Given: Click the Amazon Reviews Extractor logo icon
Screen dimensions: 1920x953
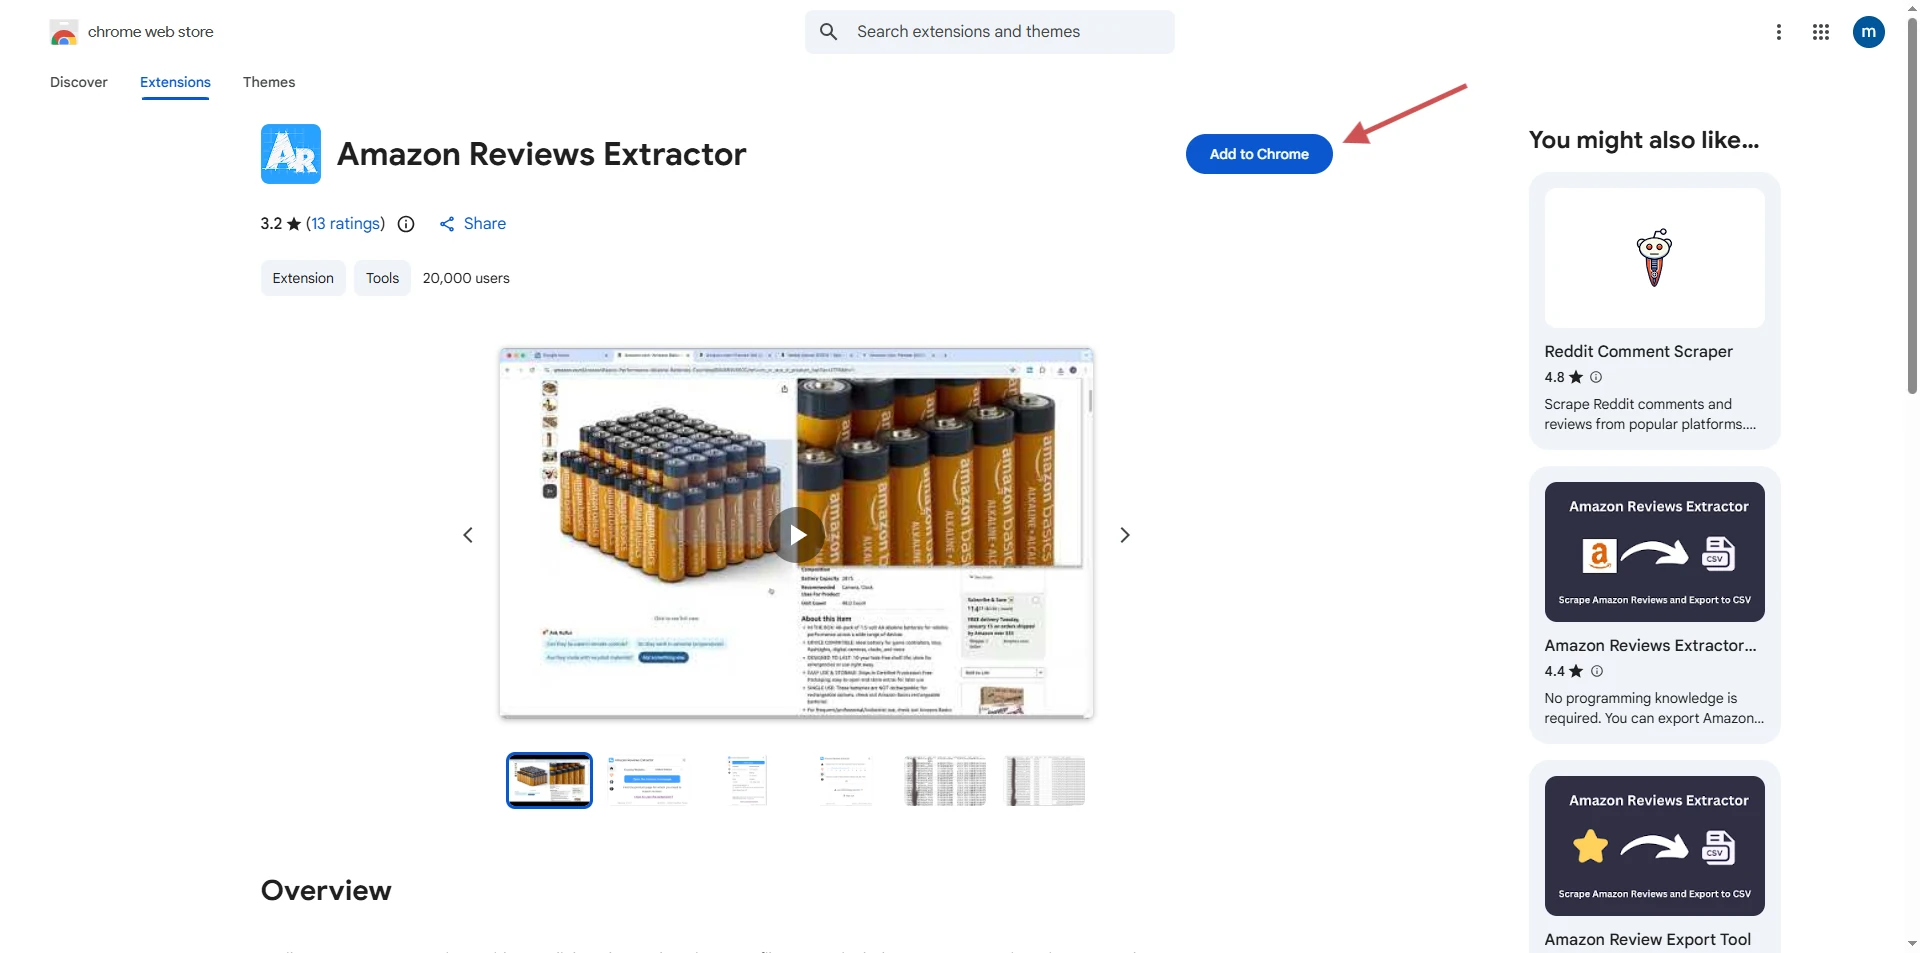Looking at the screenshot, I should (291, 154).
